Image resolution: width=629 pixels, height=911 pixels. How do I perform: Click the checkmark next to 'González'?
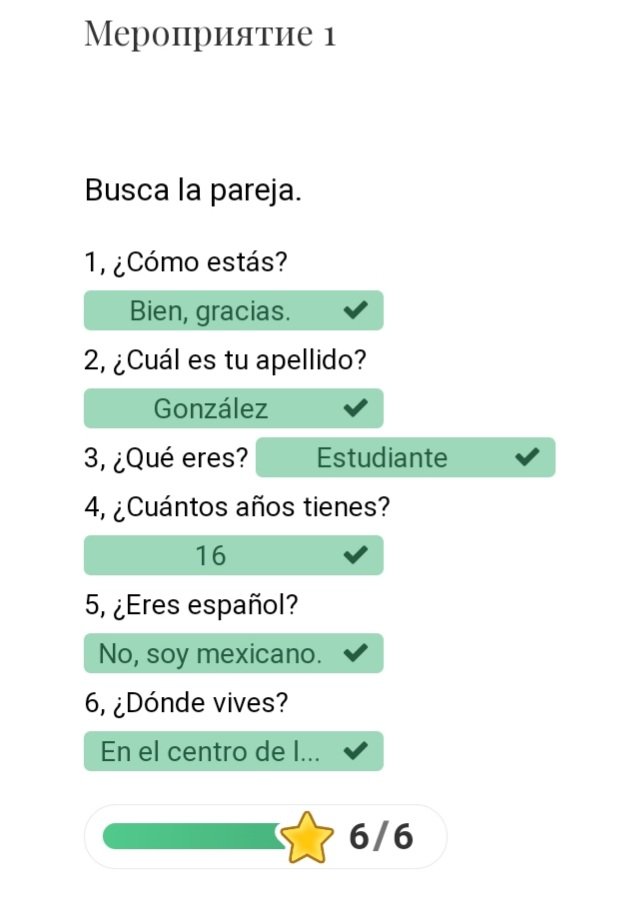click(354, 408)
